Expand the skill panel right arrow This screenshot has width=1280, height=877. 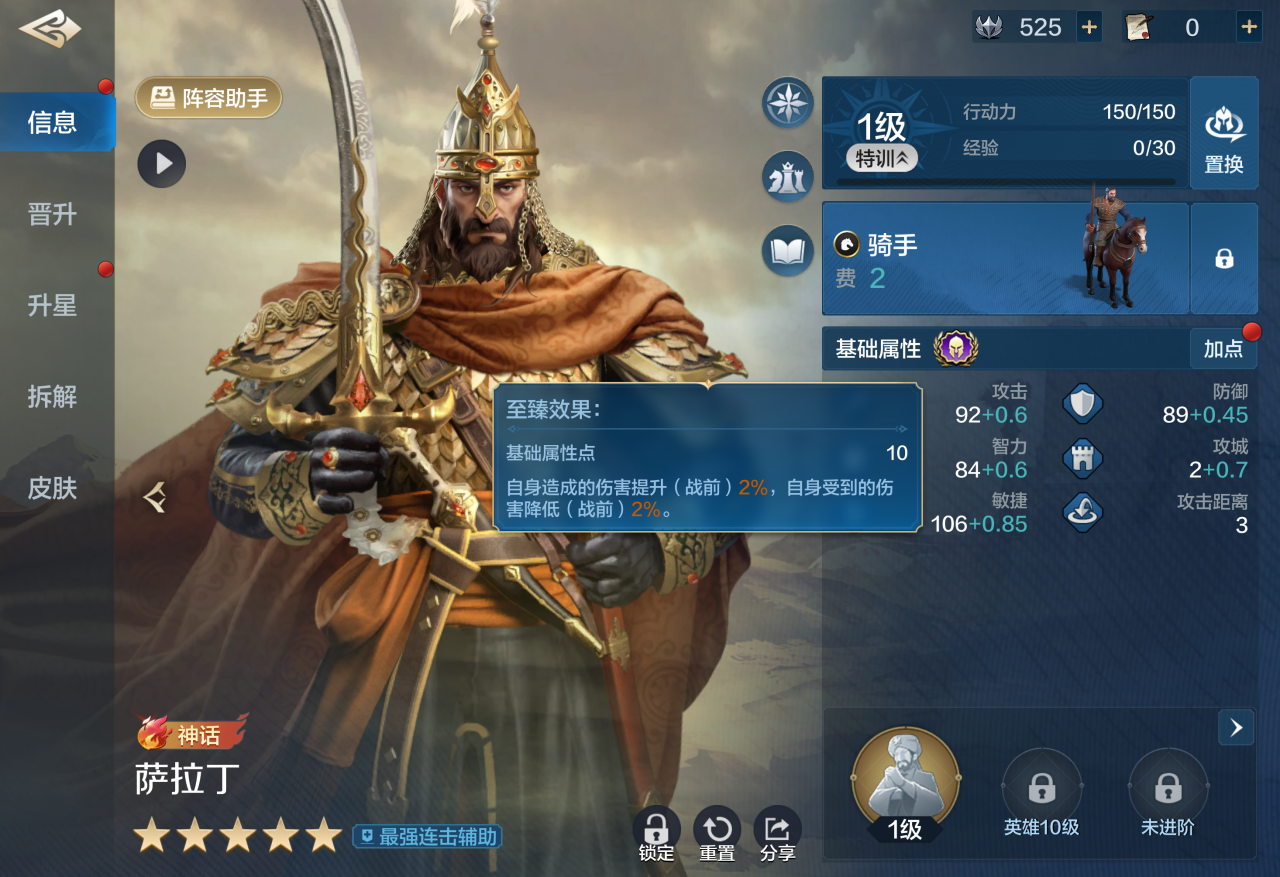tap(1236, 728)
